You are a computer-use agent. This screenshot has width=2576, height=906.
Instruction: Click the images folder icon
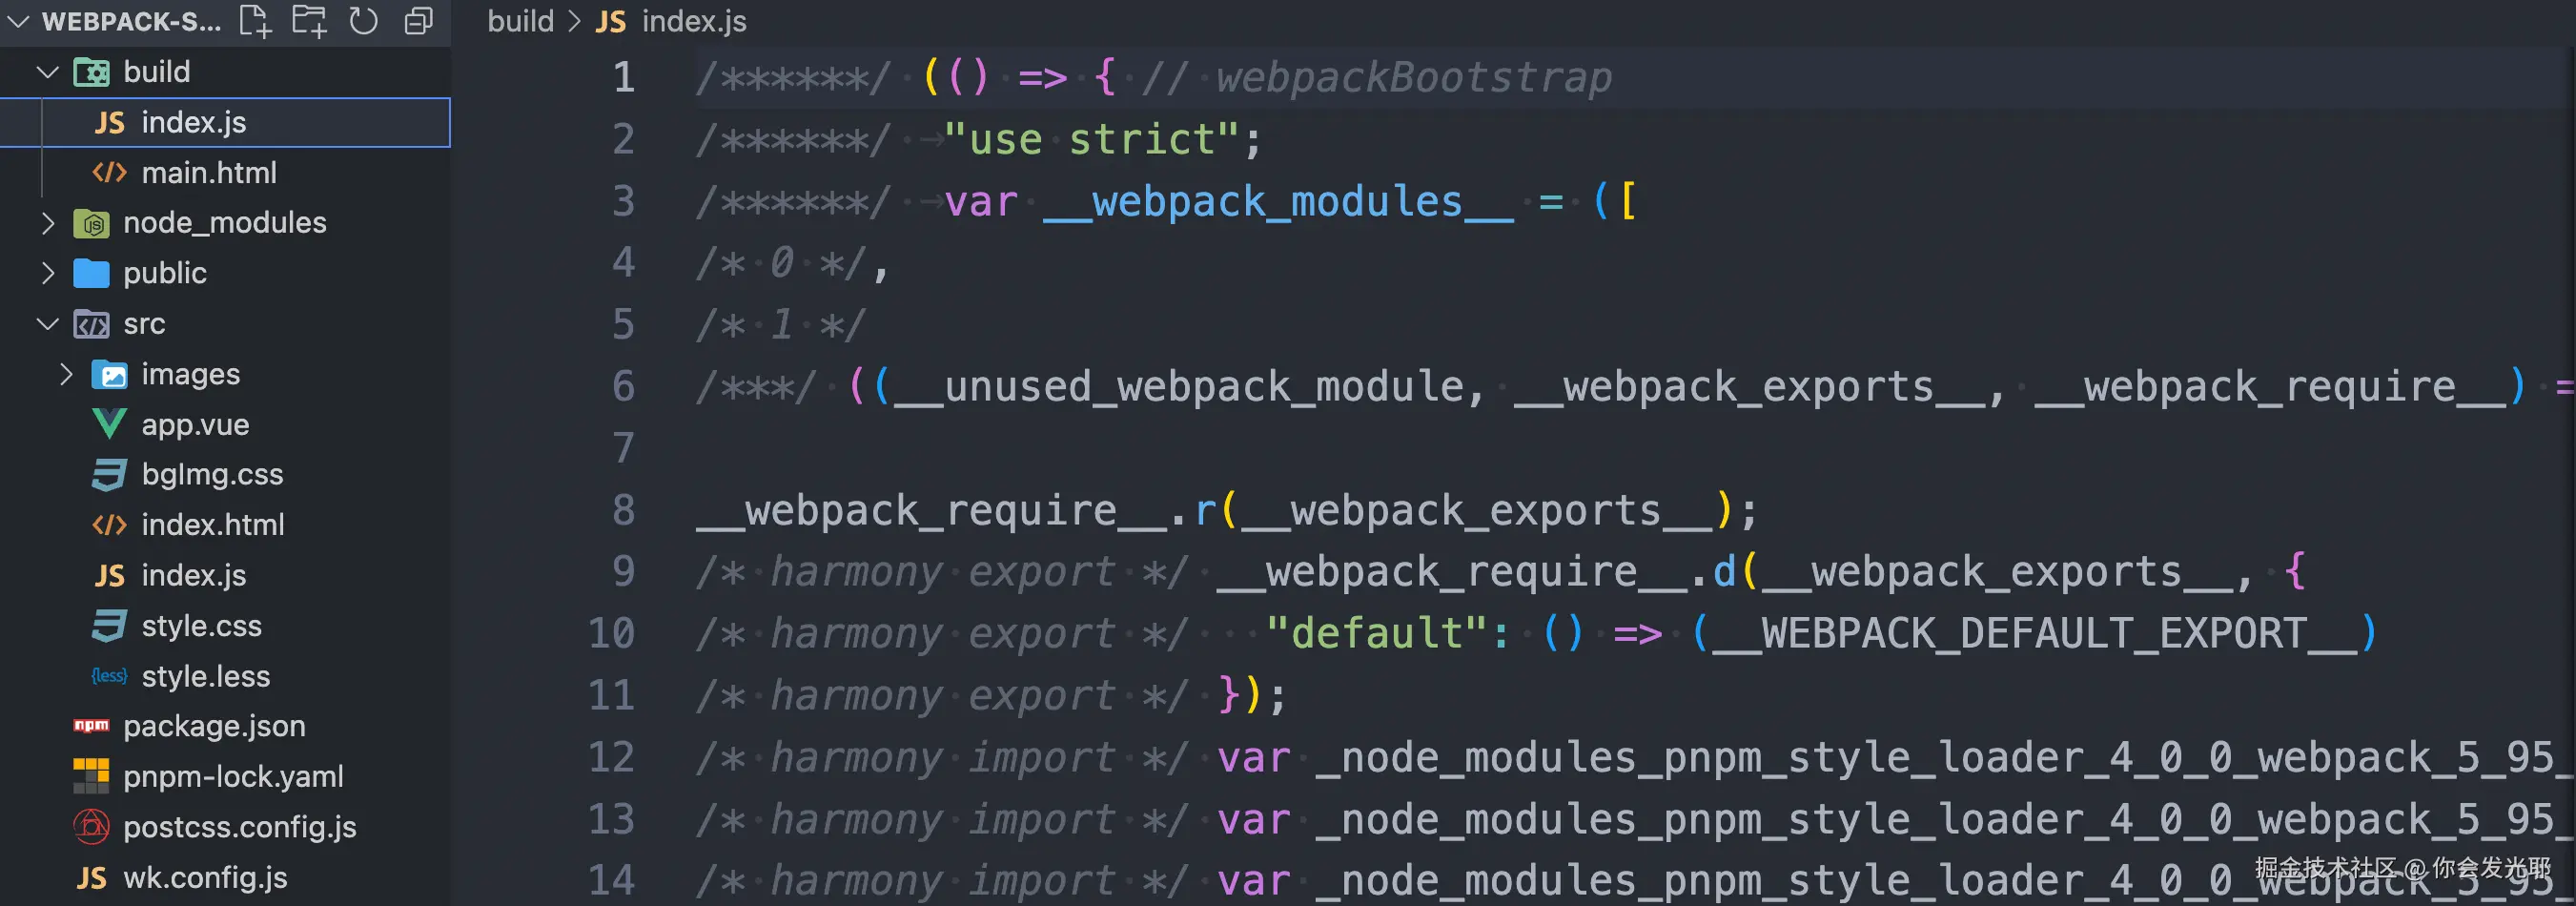click(x=109, y=375)
